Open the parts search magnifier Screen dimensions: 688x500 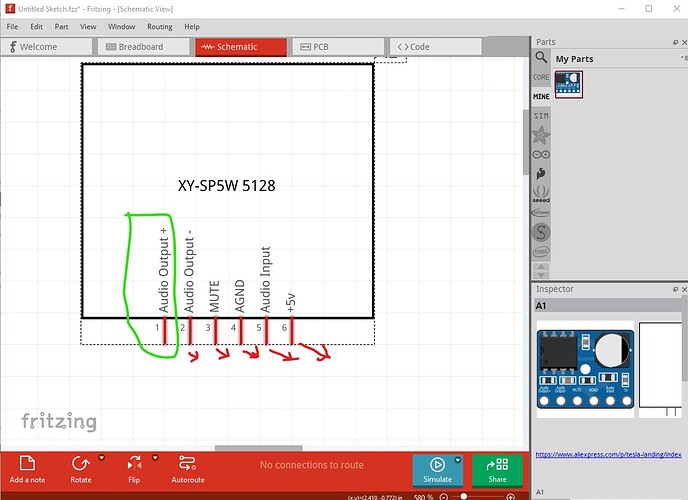(x=541, y=58)
